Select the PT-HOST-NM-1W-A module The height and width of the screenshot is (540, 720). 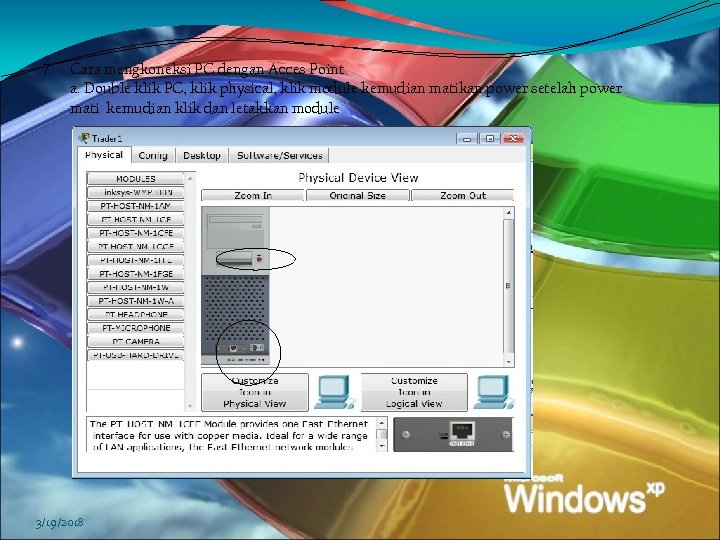pos(135,301)
